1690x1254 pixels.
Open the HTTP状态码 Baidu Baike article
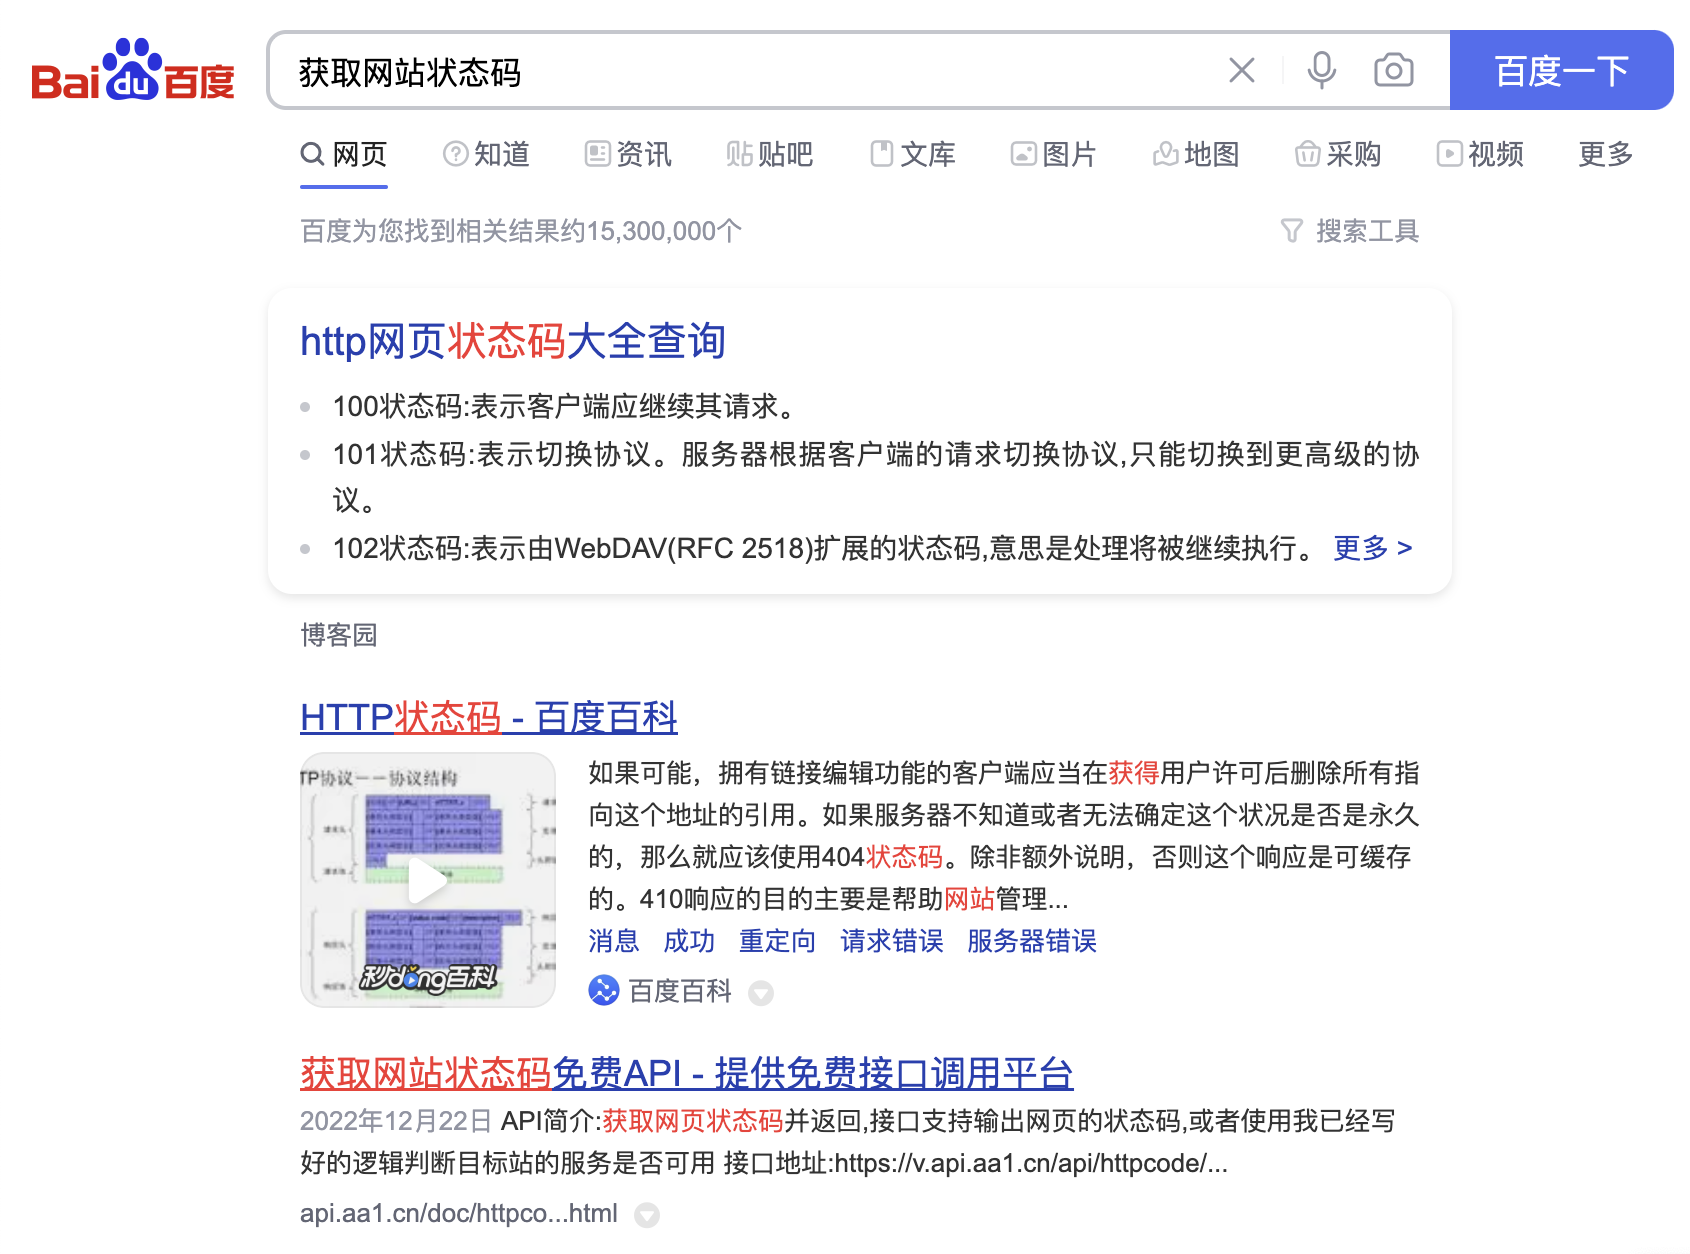click(488, 717)
